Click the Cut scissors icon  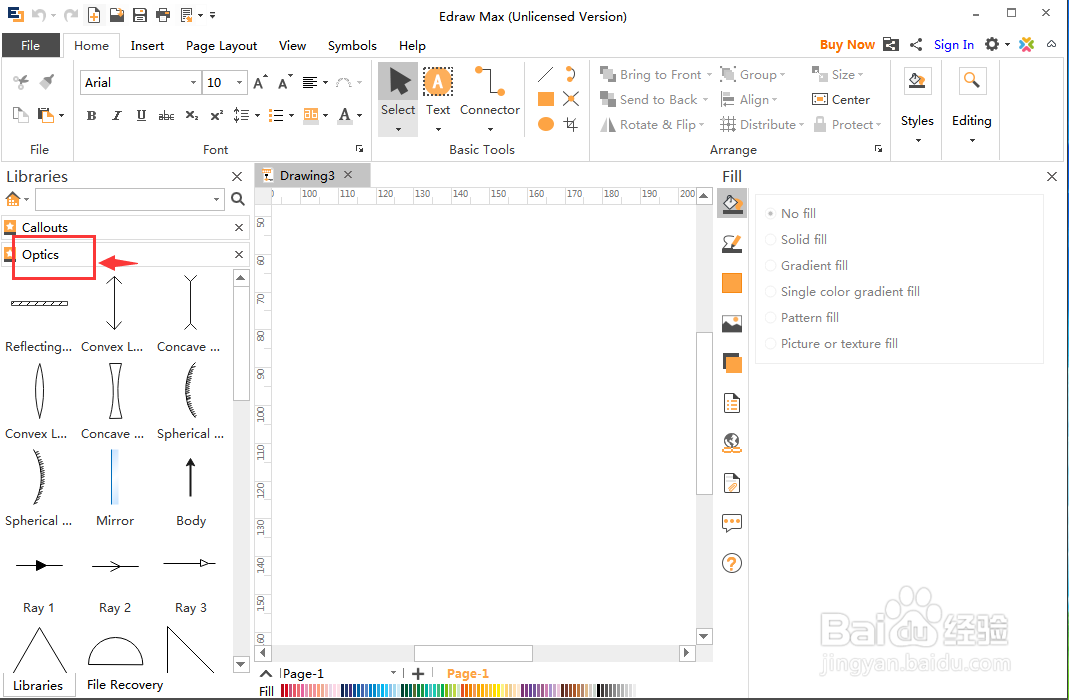[x=21, y=82]
